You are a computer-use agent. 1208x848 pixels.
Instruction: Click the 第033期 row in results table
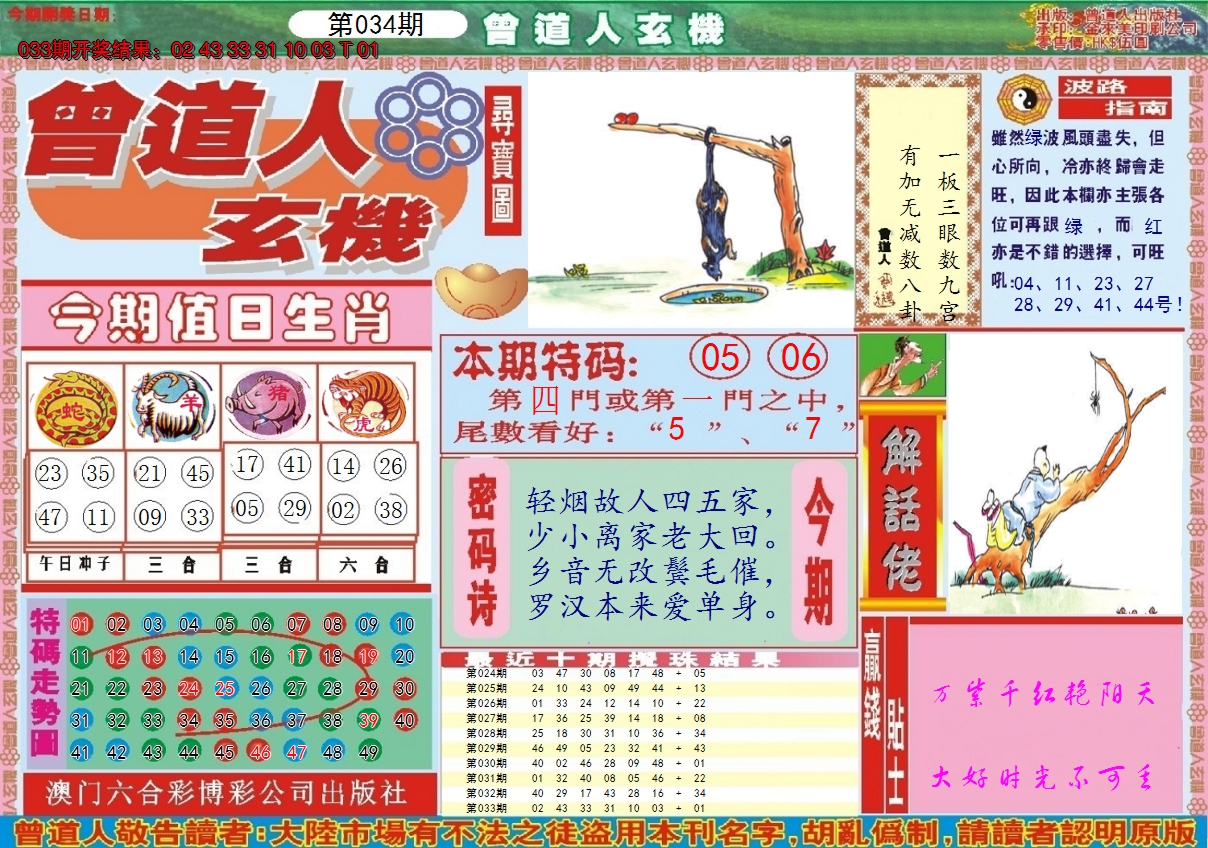[x=650, y=808]
